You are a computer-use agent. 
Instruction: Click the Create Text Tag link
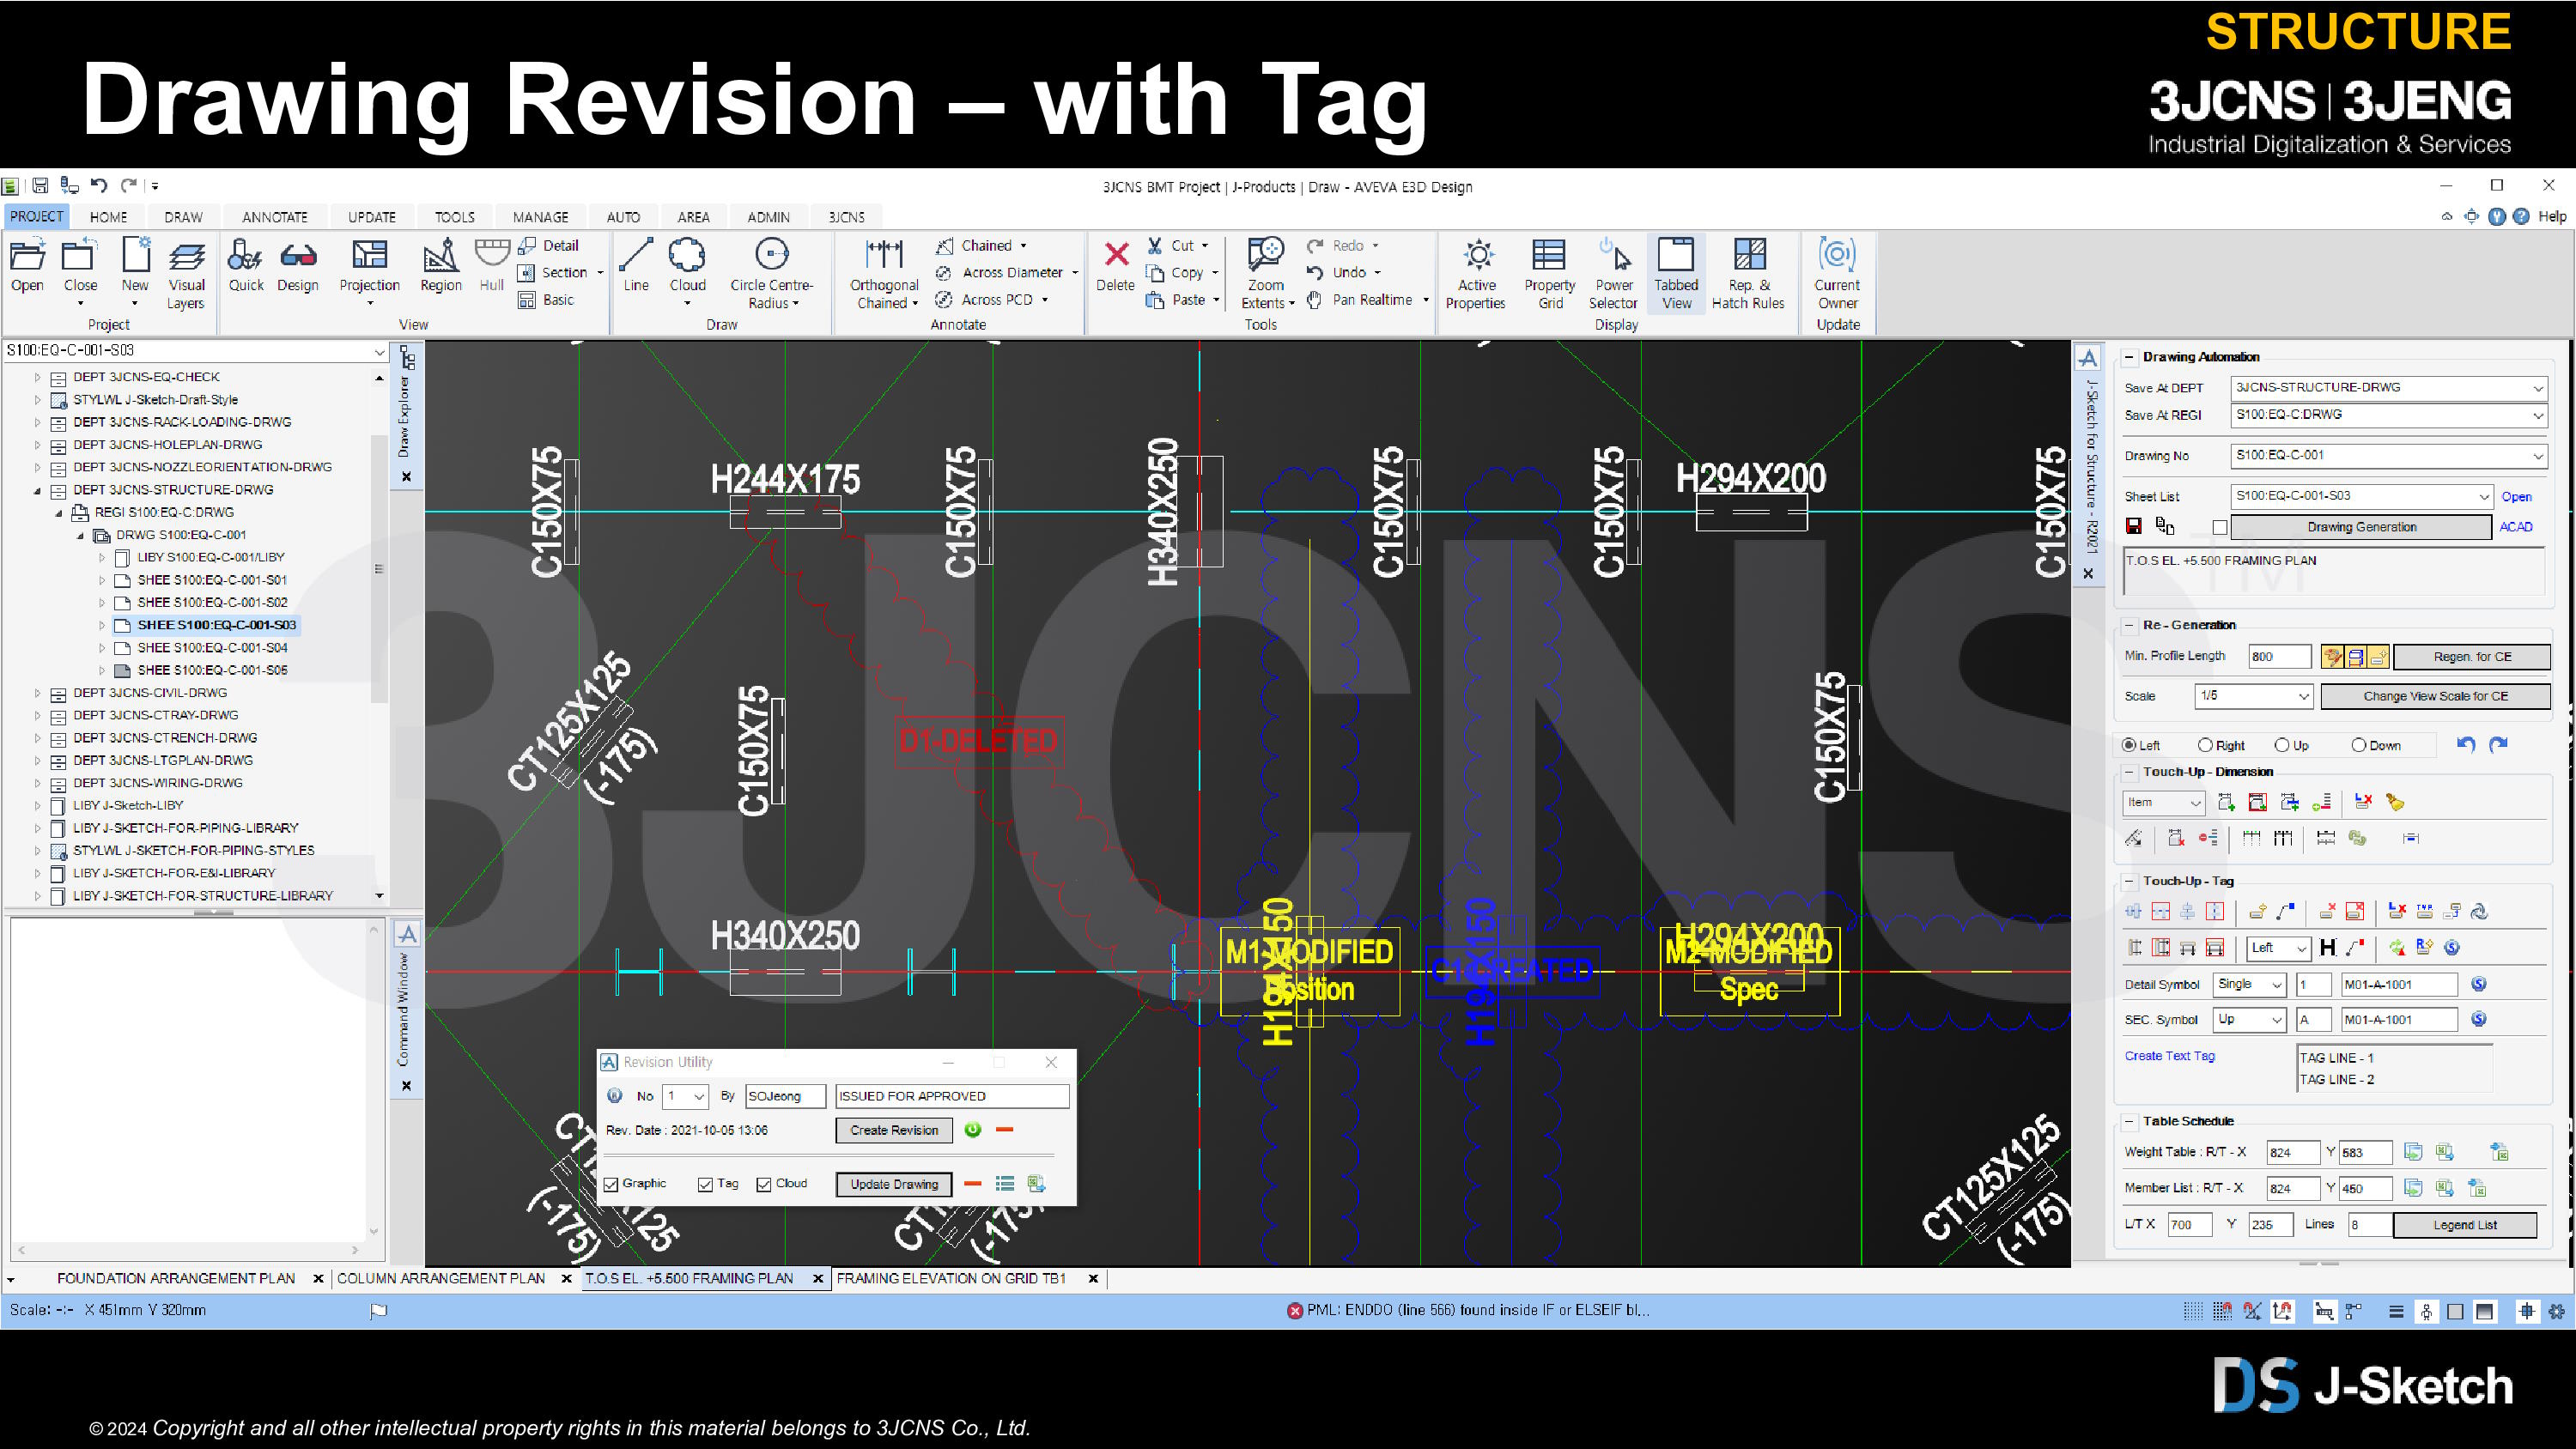tap(2169, 1056)
